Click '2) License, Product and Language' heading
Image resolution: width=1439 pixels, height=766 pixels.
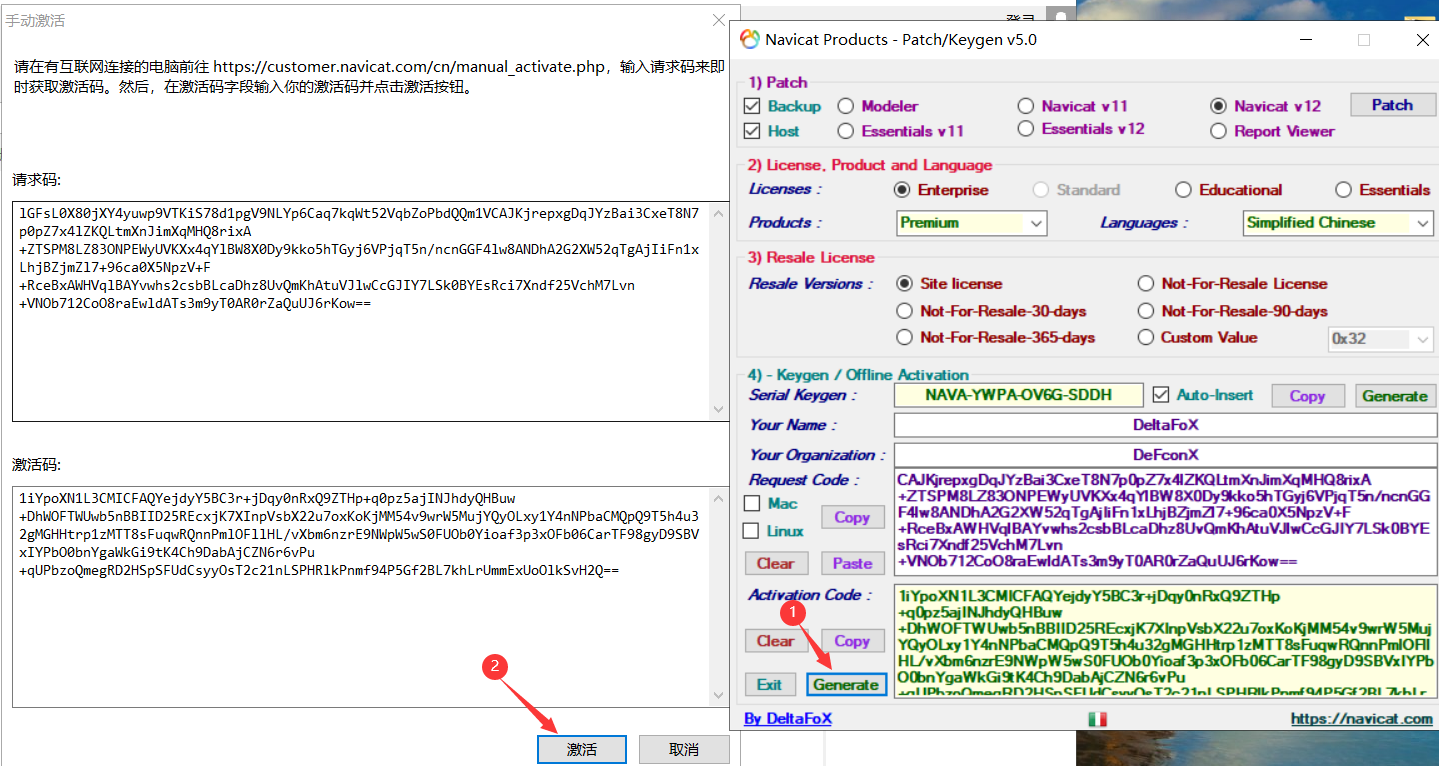pos(870,165)
